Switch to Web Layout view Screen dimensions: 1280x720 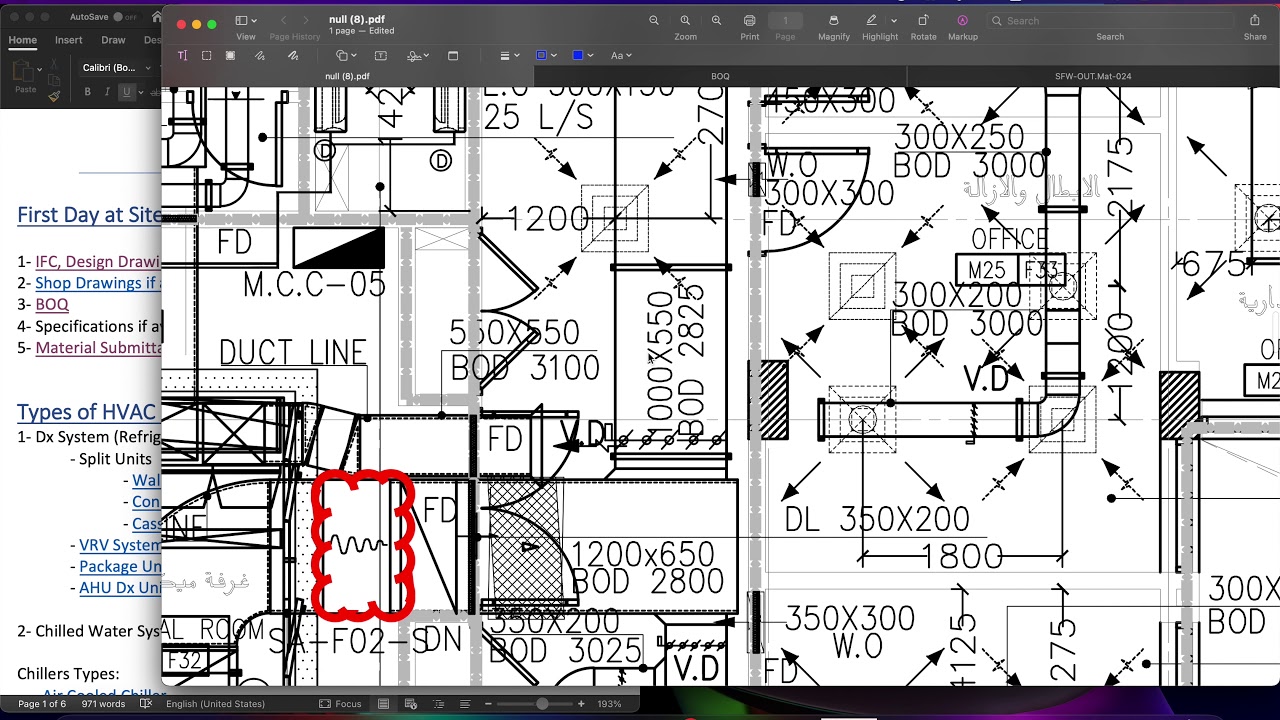(x=409, y=704)
